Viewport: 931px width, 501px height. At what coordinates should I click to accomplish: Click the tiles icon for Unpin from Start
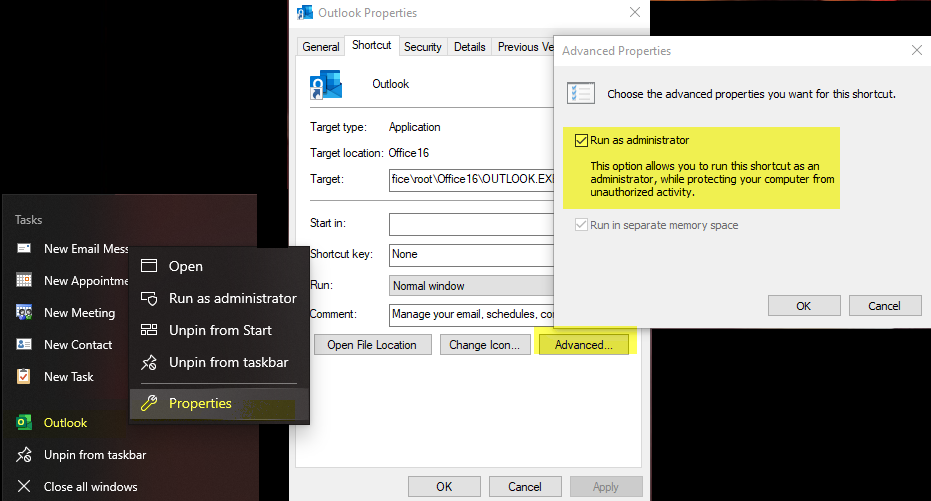pos(149,329)
